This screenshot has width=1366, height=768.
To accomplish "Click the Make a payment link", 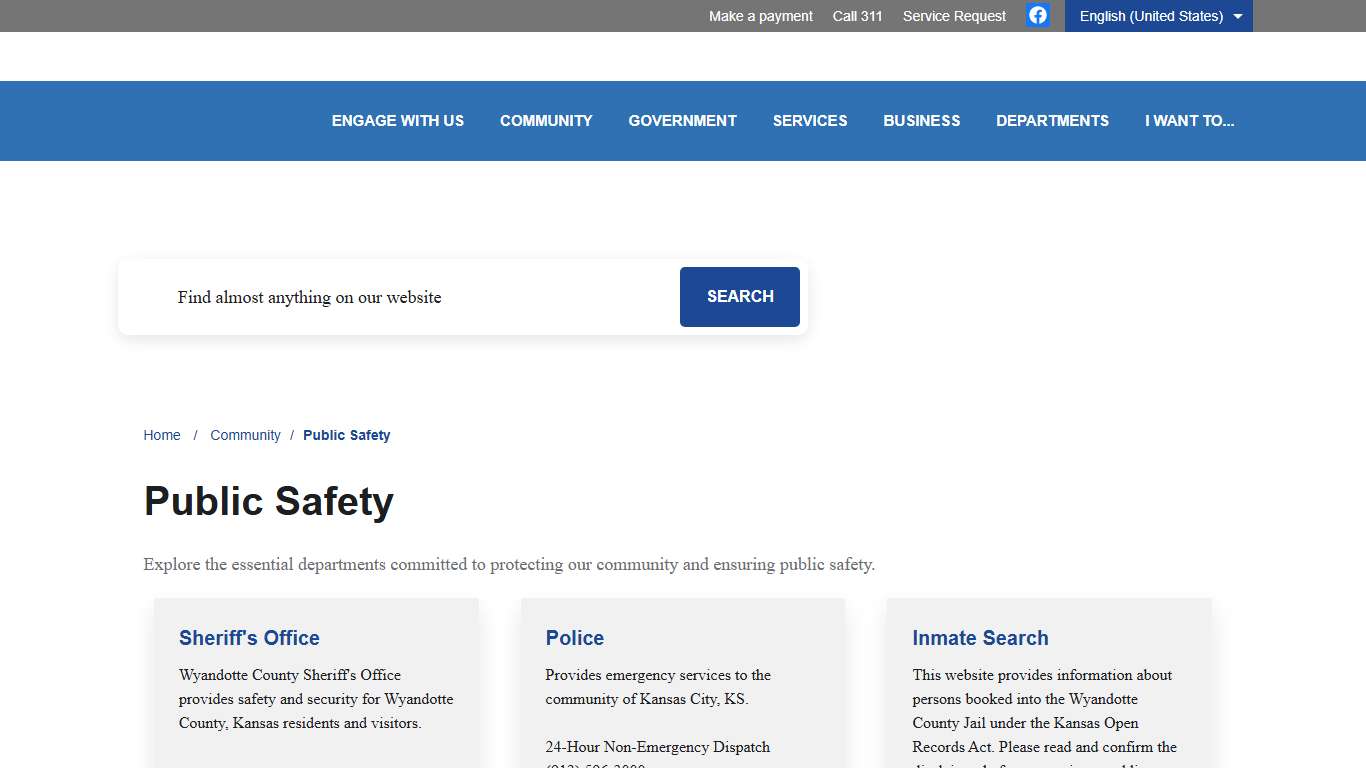I will (760, 16).
